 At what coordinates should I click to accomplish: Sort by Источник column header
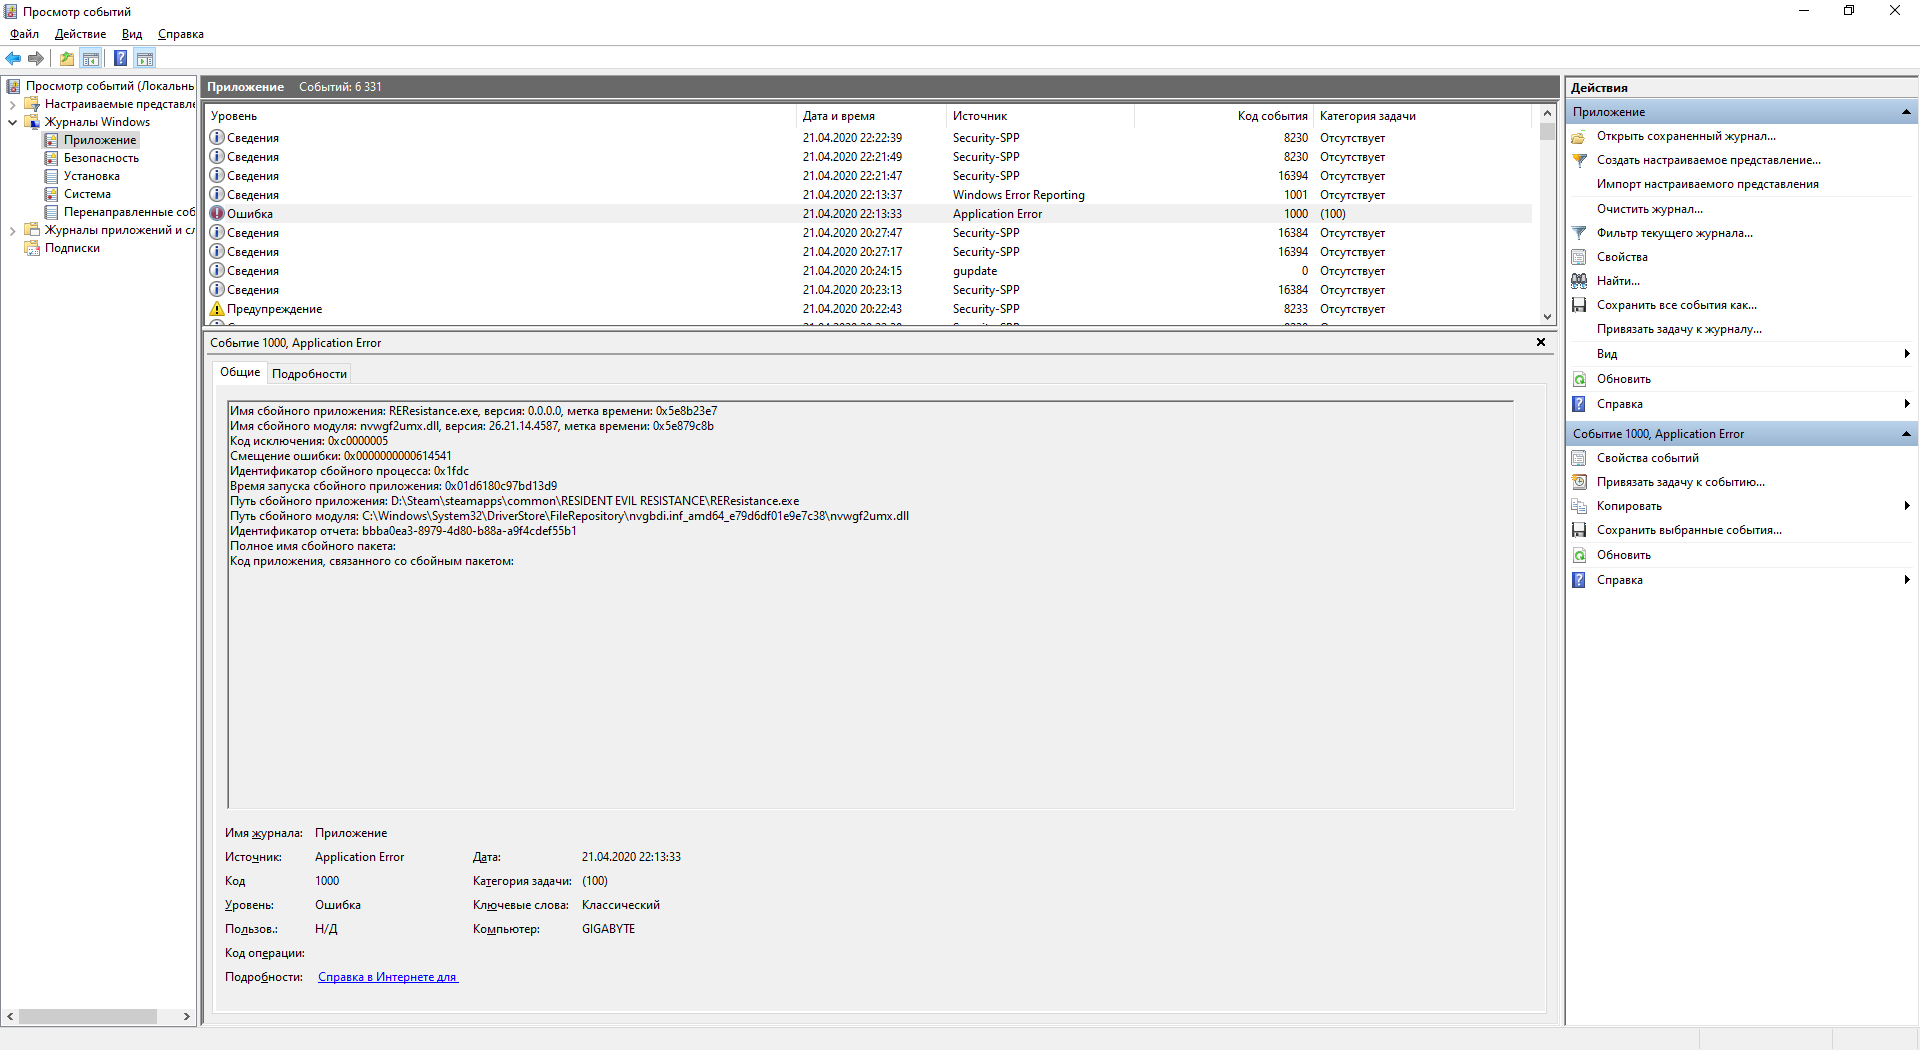point(1040,116)
